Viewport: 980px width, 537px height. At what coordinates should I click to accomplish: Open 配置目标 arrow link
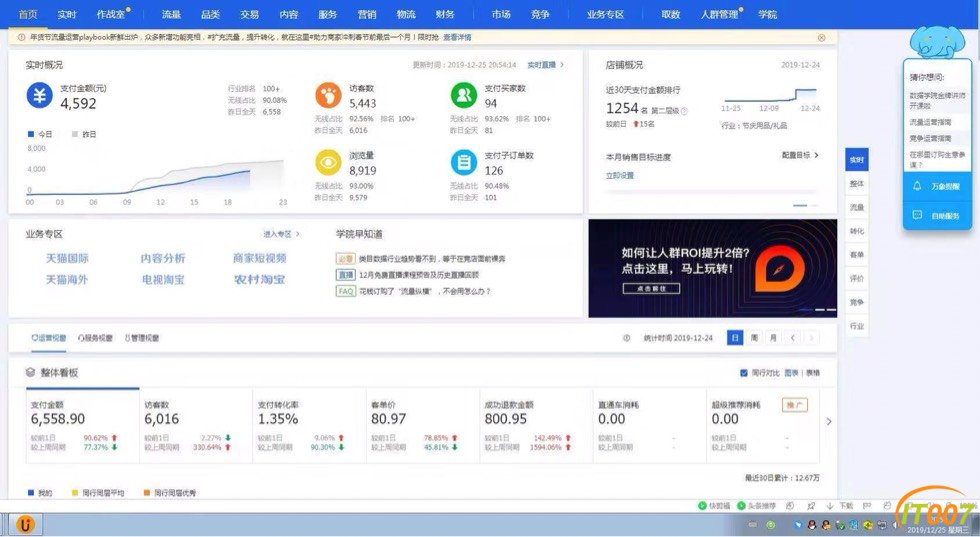[x=800, y=155]
